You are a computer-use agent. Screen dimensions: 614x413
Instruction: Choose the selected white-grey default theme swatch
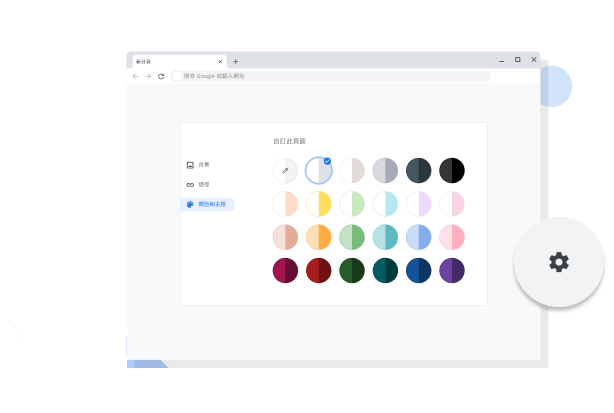click(x=319, y=171)
